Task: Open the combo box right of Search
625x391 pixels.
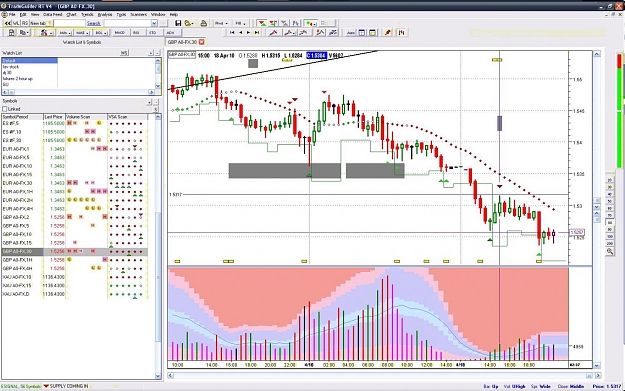Action: 154,23
